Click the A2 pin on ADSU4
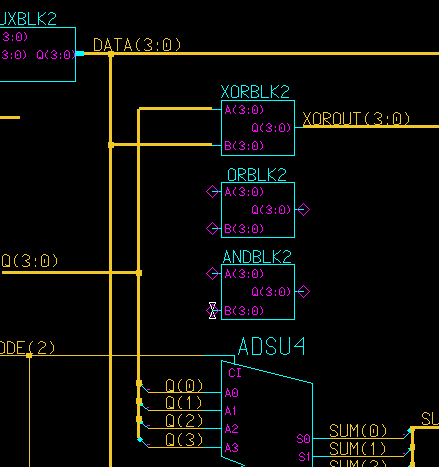Image resolution: width=439 pixels, height=467 pixels. pyautogui.click(x=232, y=429)
